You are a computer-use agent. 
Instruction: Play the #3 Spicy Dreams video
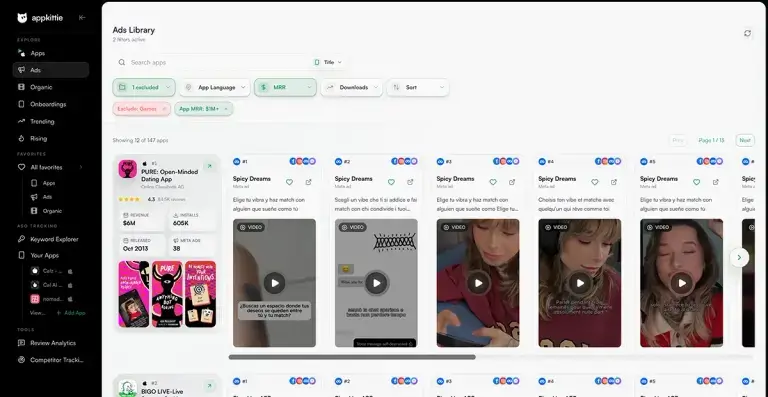(x=478, y=283)
